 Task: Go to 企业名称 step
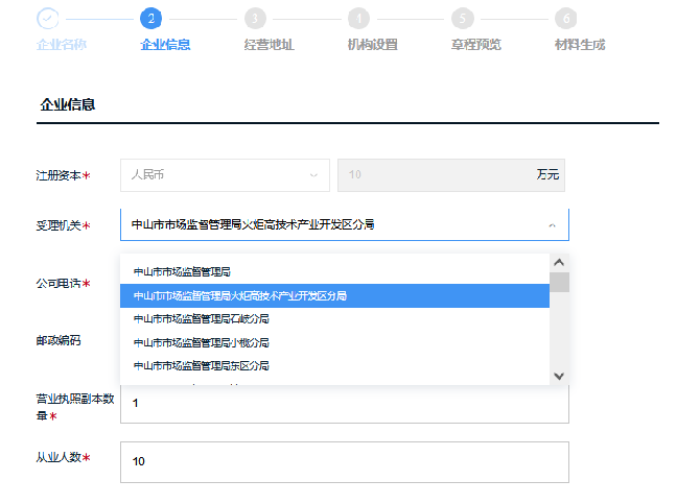(62, 45)
